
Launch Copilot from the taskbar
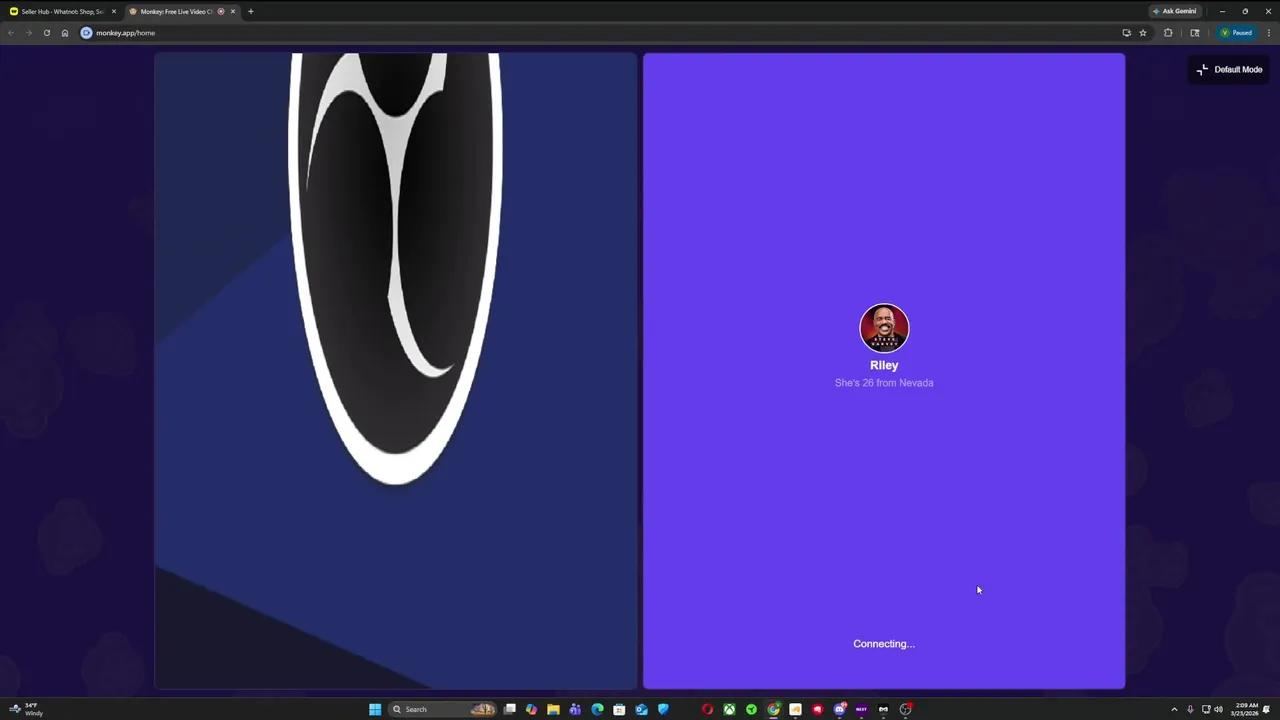[531, 709]
